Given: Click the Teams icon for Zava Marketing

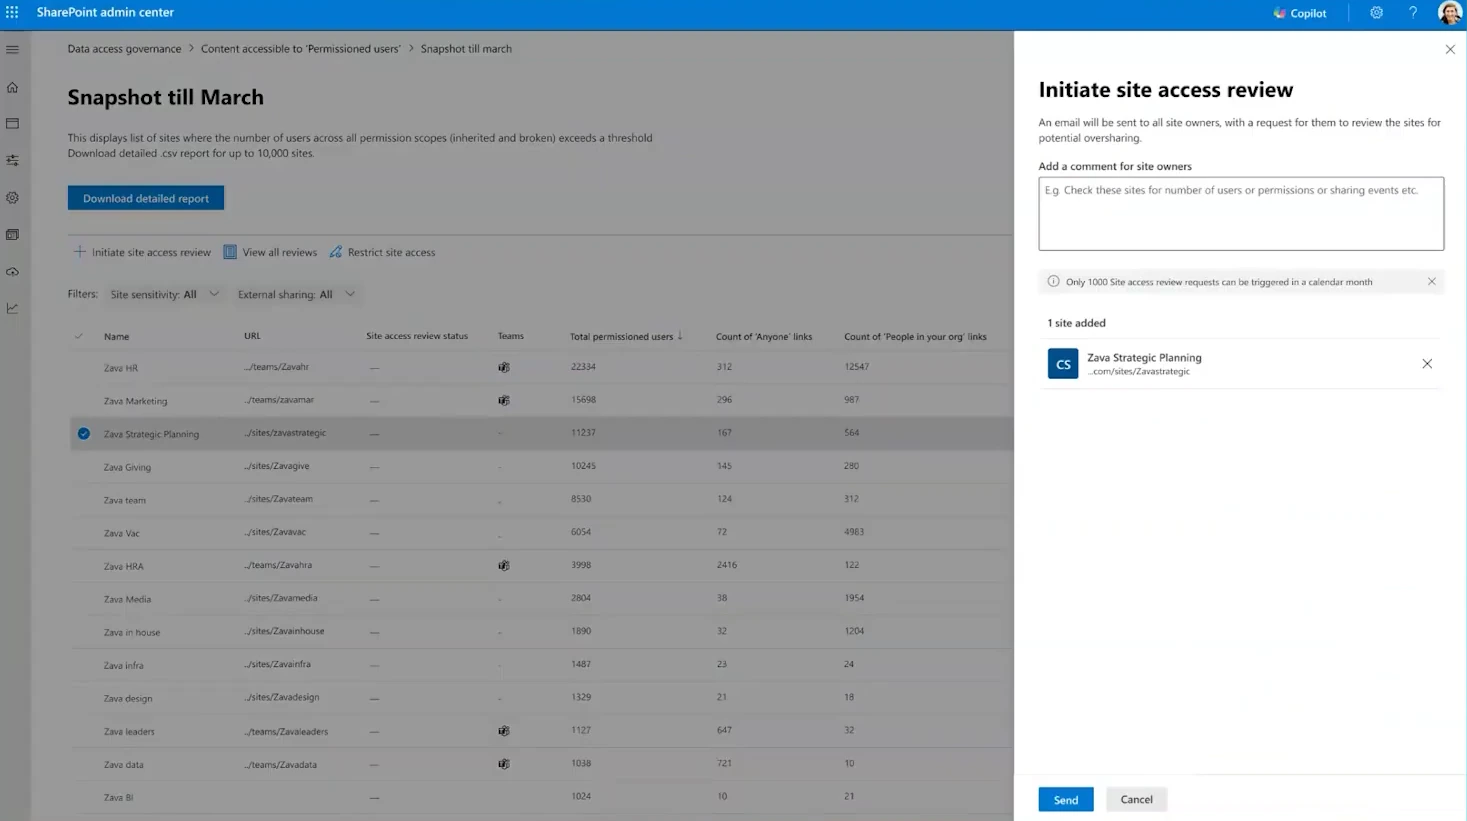Looking at the screenshot, I should pos(504,400).
